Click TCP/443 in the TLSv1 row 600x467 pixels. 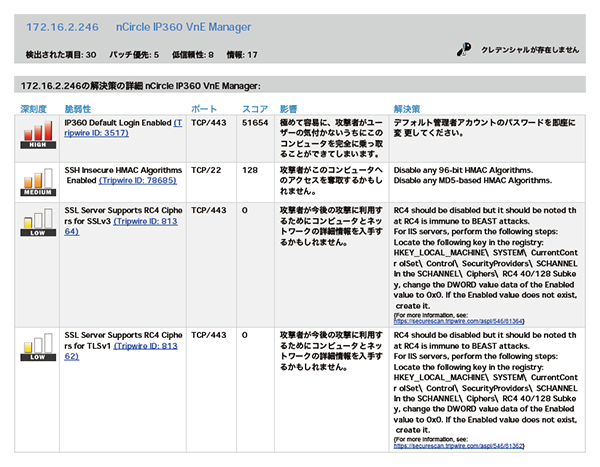pos(209,335)
